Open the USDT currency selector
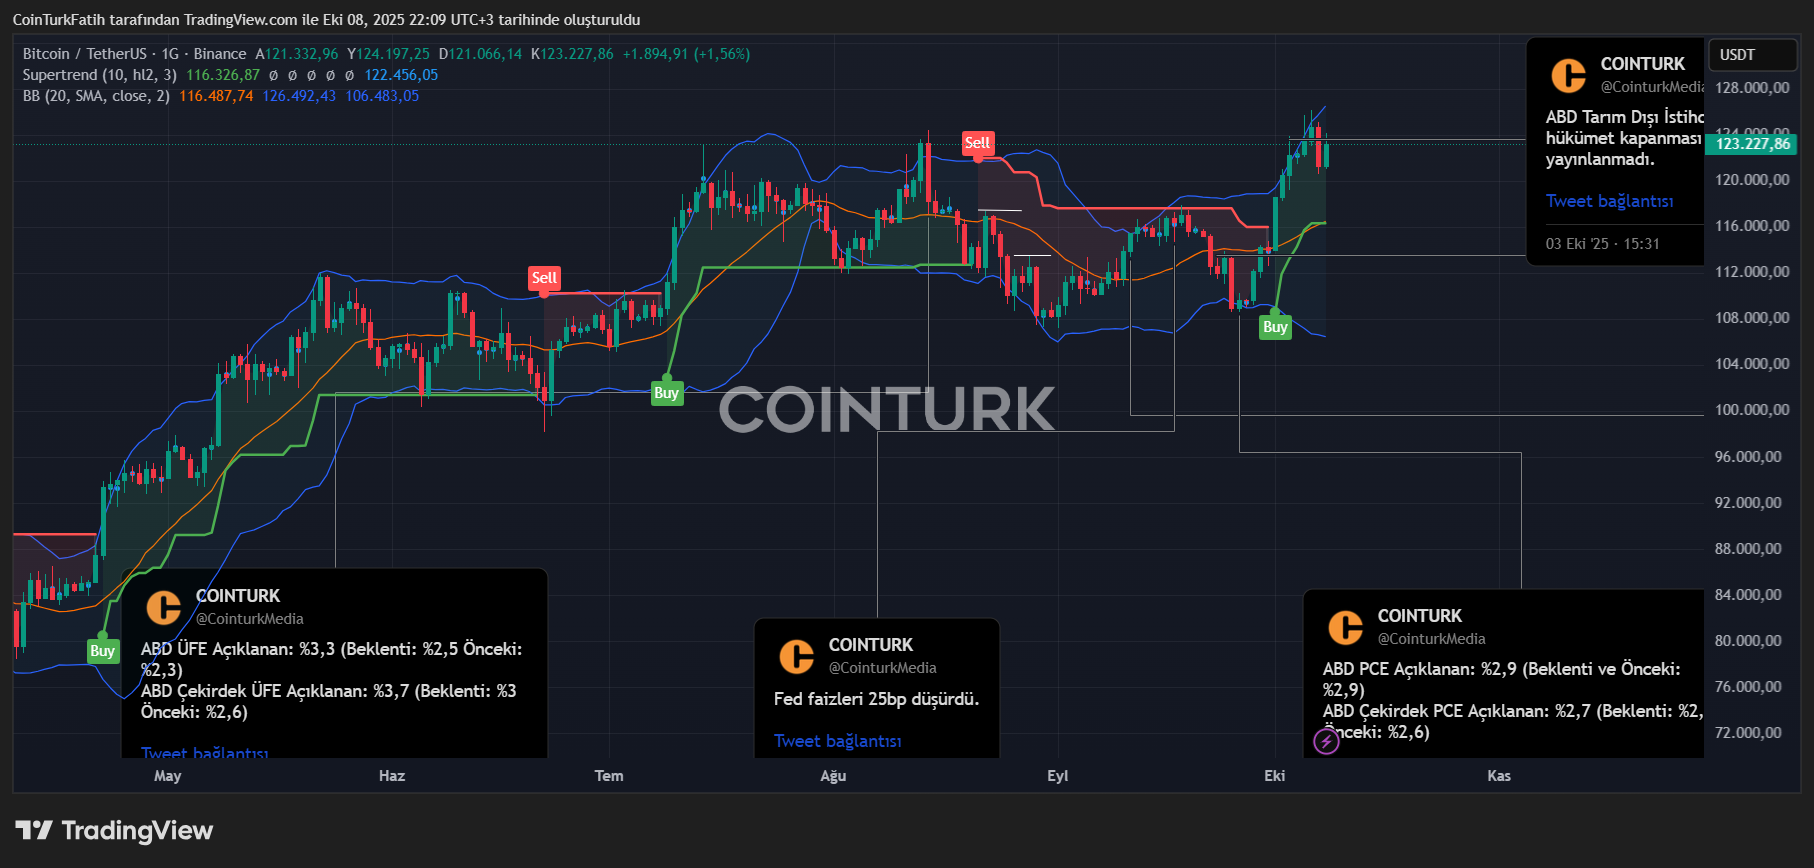The image size is (1814, 868). [x=1754, y=55]
